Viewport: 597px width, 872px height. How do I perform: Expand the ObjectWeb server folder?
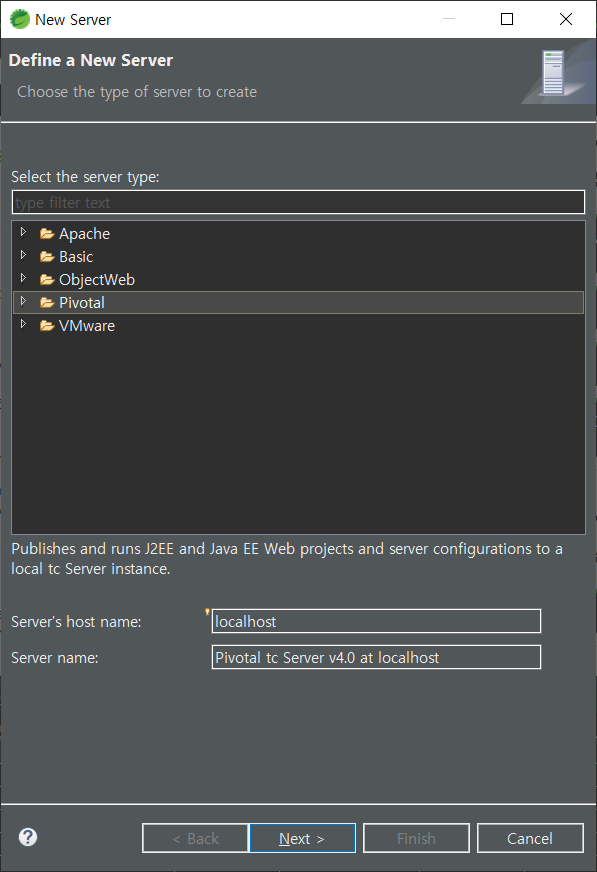pos(23,278)
